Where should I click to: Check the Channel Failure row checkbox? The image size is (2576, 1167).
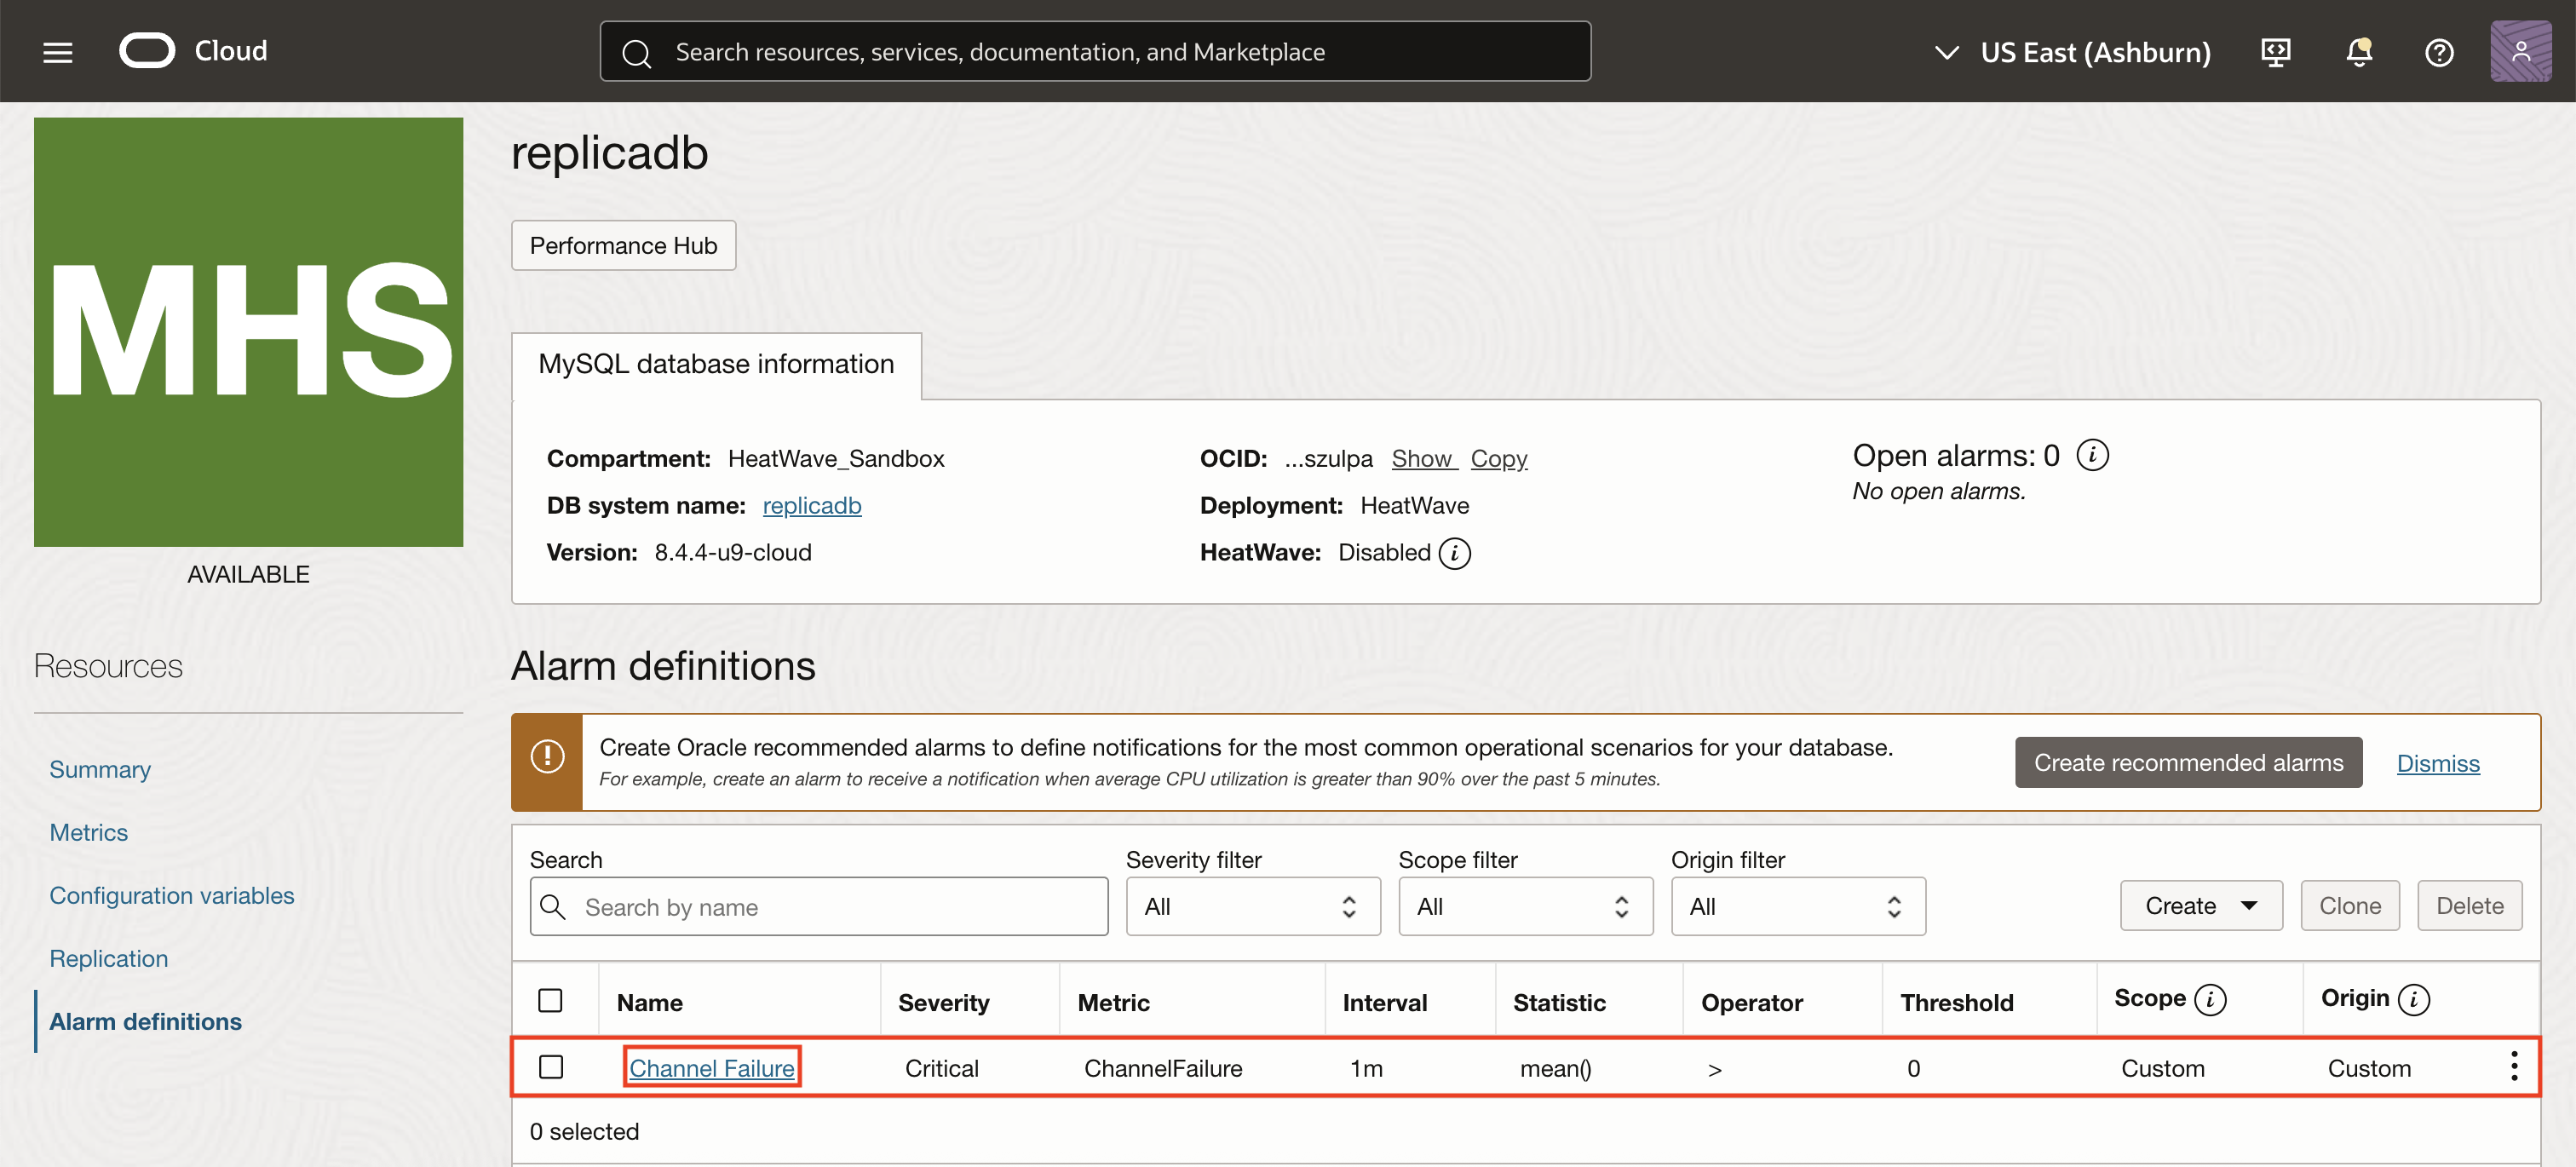point(553,1067)
